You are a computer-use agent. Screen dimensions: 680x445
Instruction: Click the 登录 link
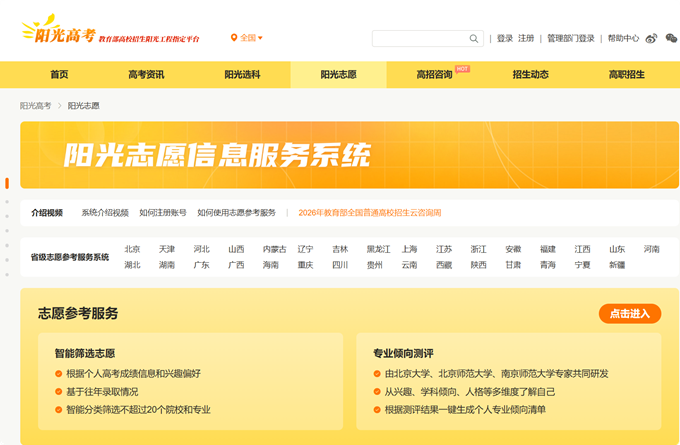coord(505,39)
